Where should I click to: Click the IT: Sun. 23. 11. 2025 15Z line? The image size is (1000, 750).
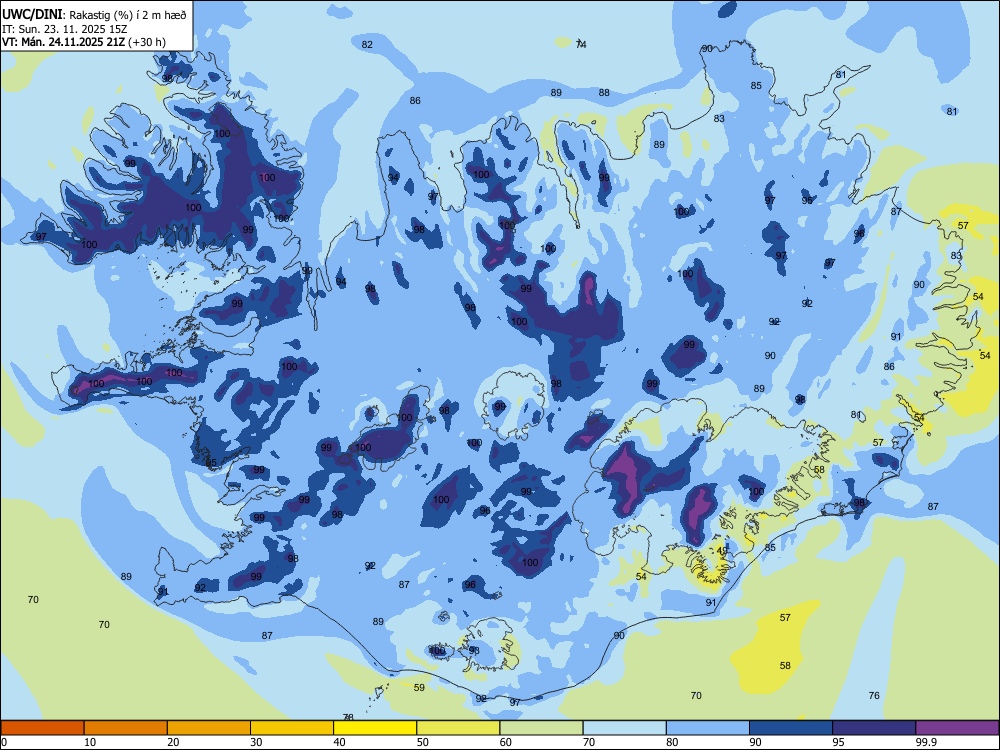[x=65, y=29]
